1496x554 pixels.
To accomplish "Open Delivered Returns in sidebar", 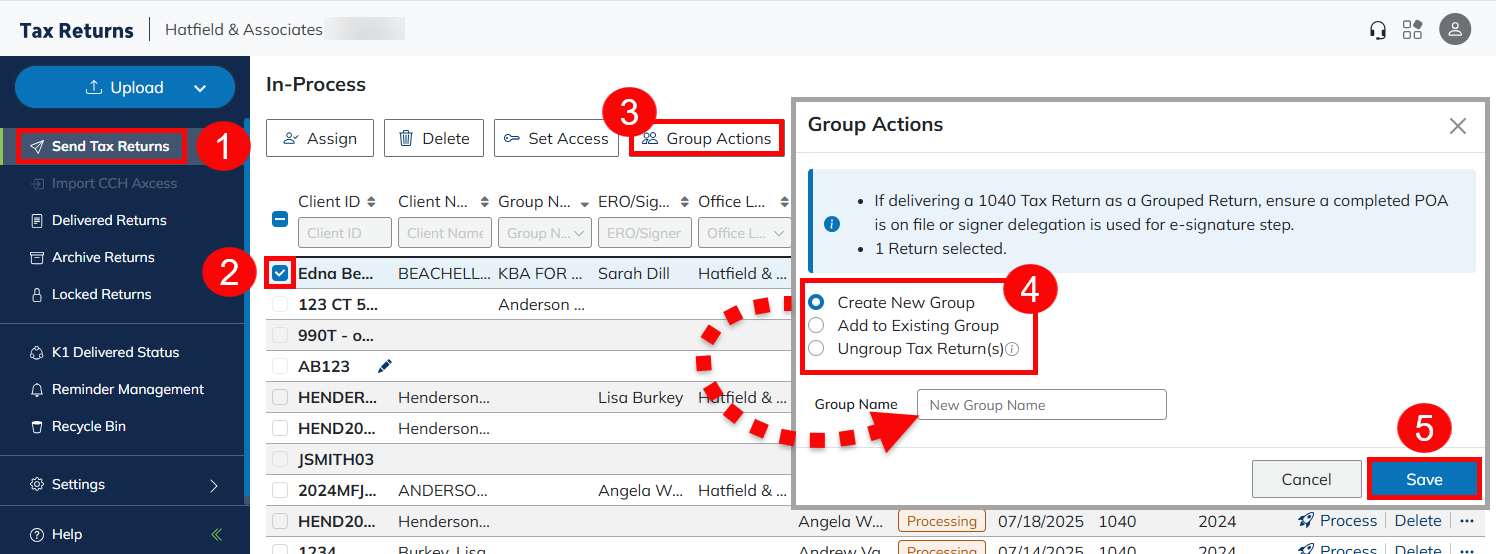I will tap(109, 220).
